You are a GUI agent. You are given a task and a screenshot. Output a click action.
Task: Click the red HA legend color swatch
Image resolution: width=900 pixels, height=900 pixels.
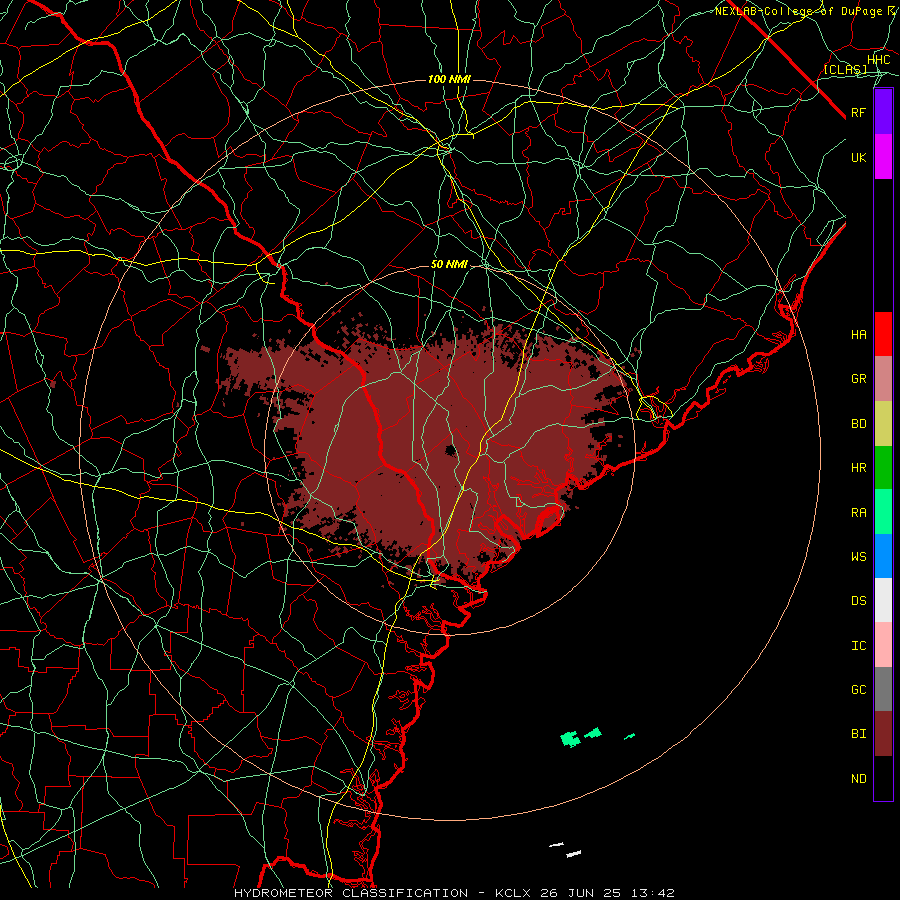pos(883,334)
